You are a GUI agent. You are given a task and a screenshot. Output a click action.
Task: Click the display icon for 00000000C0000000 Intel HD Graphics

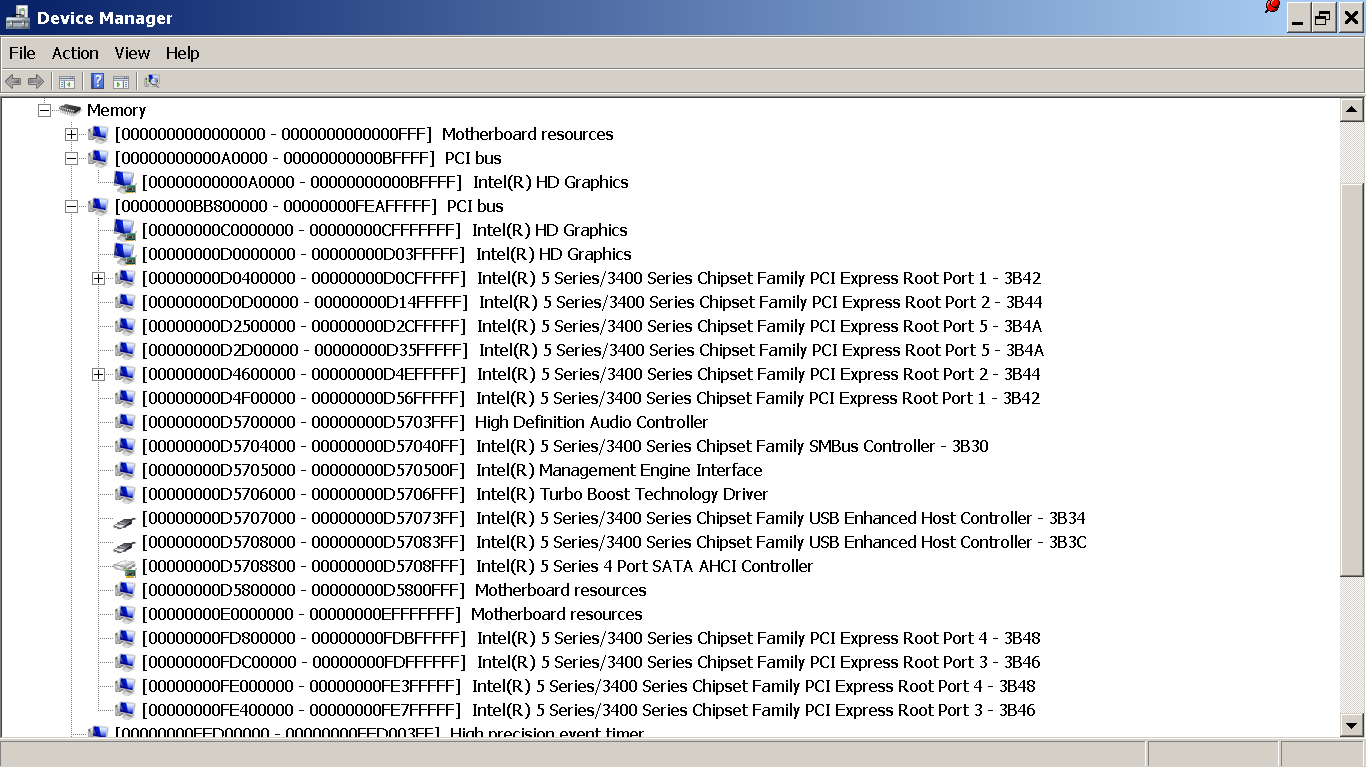click(125, 230)
